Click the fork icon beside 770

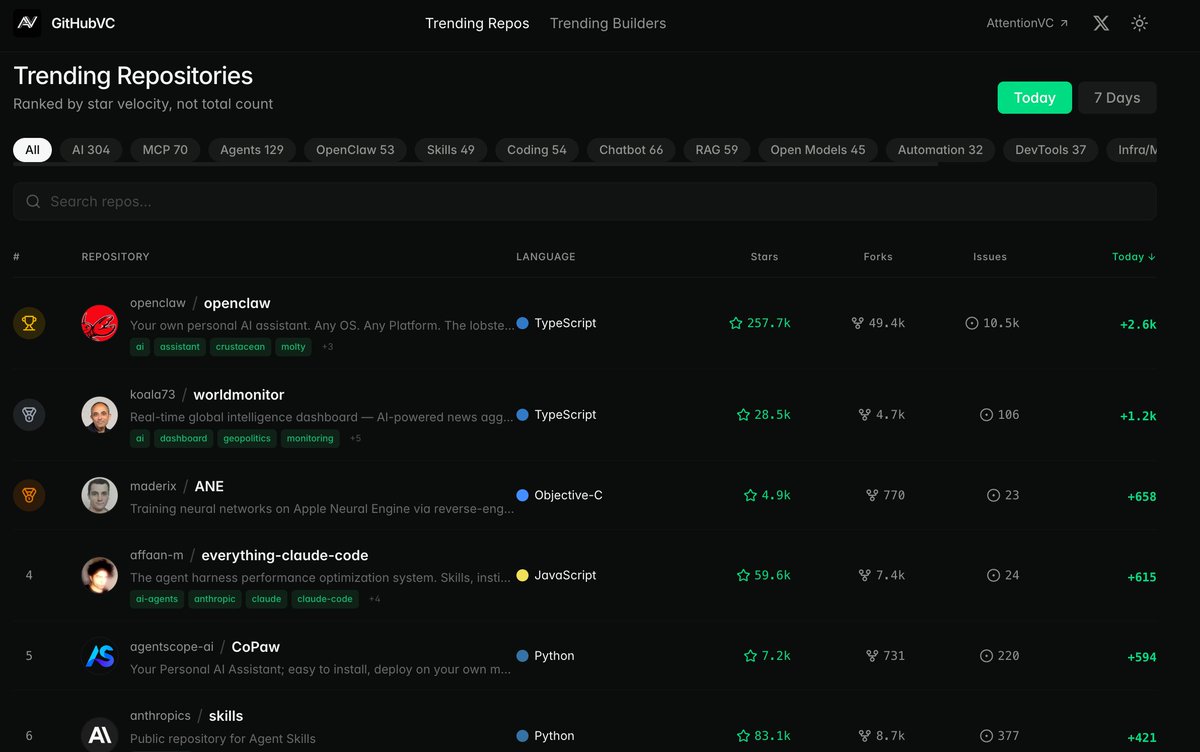point(872,495)
